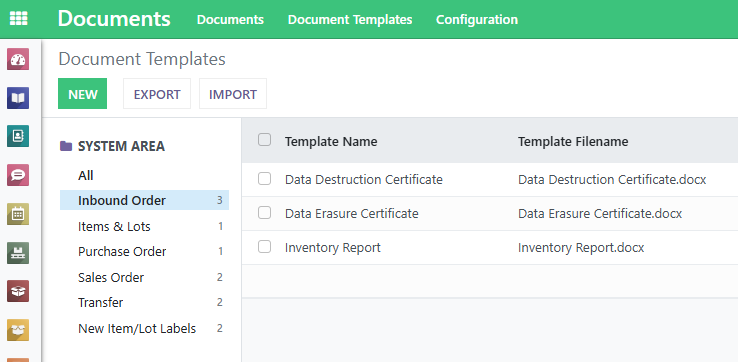Open the Dashboard speedometer sidebar icon

click(x=18, y=59)
